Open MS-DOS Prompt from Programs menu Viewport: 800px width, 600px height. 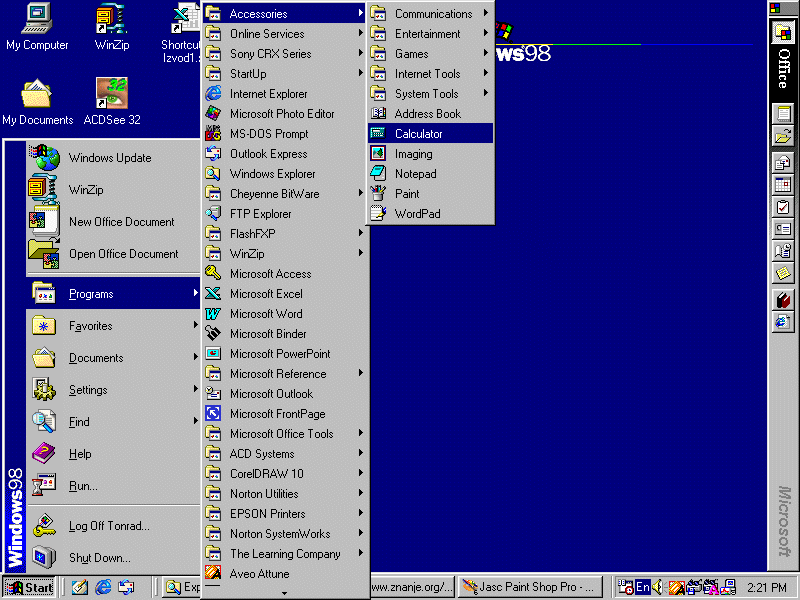click(x=285, y=134)
